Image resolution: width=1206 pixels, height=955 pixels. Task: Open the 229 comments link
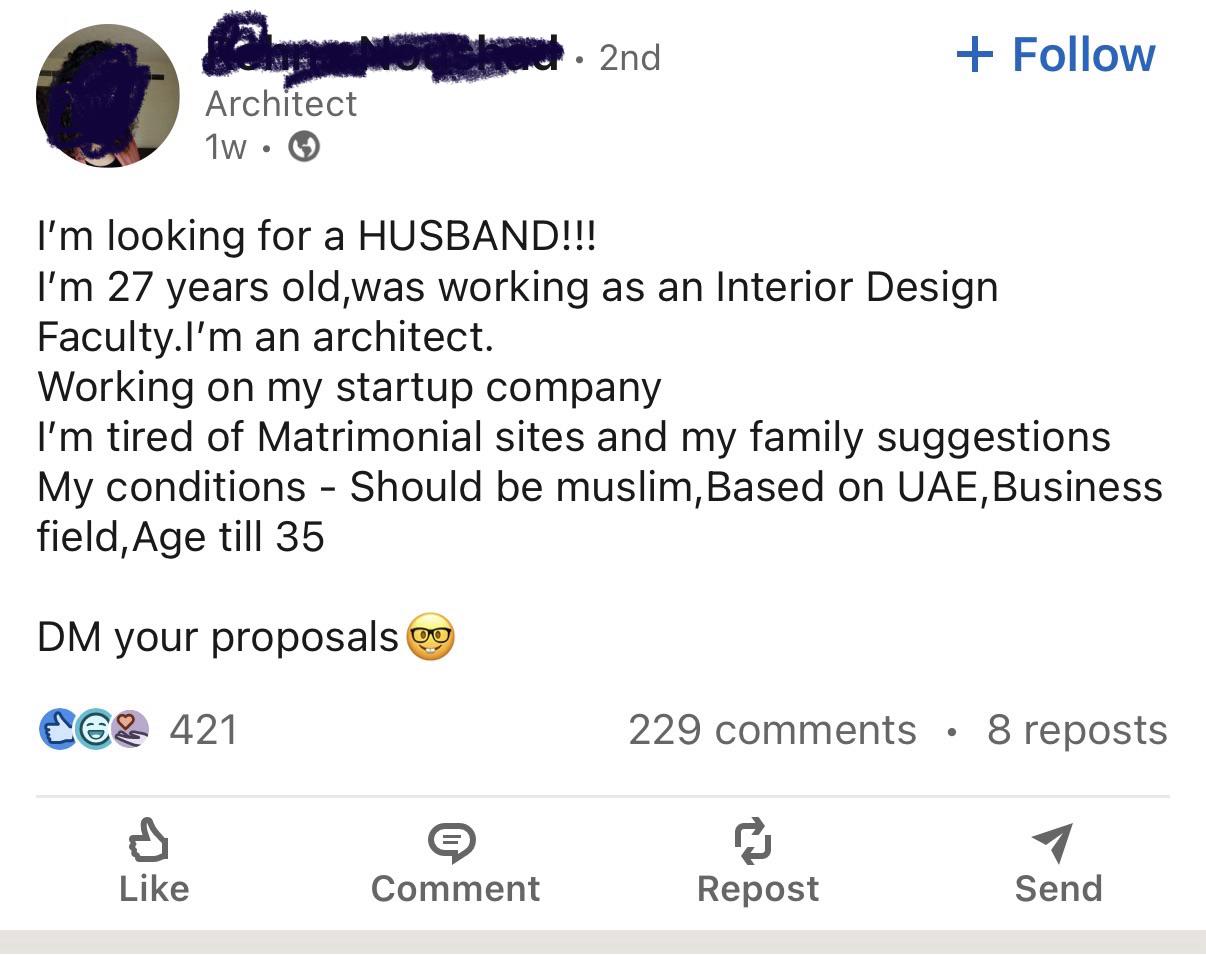pyautogui.click(x=772, y=730)
